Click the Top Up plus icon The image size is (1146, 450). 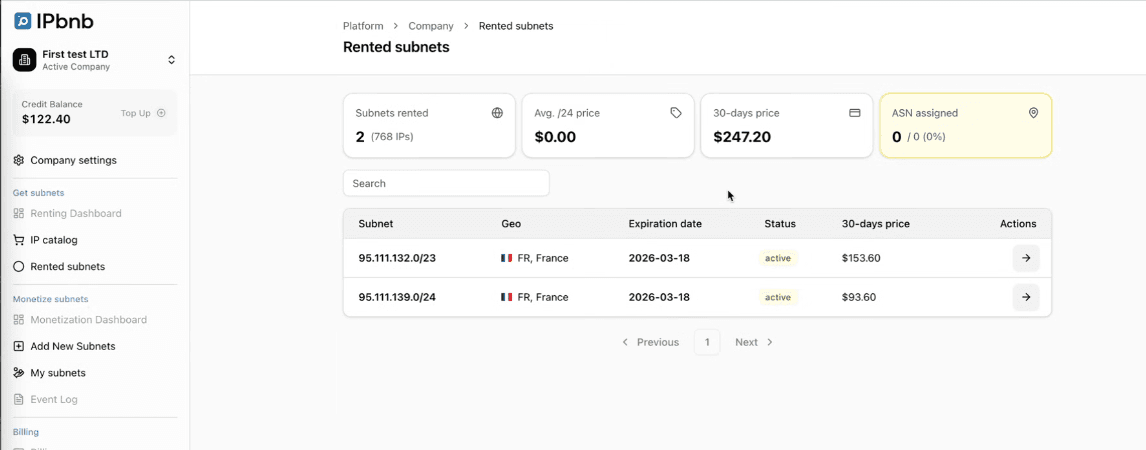162,113
